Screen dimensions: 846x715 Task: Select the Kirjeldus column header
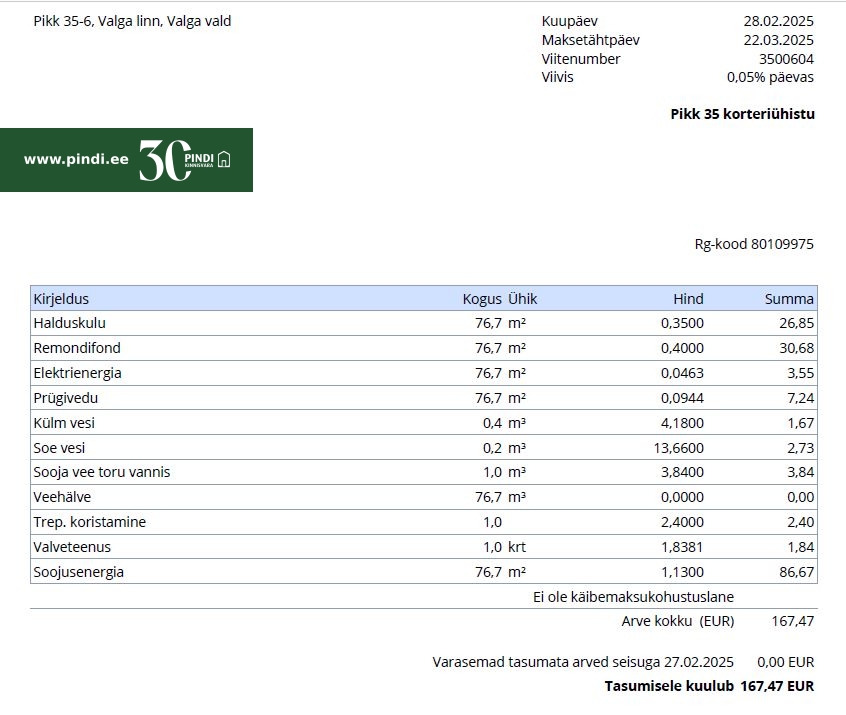pyautogui.click(x=61, y=299)
